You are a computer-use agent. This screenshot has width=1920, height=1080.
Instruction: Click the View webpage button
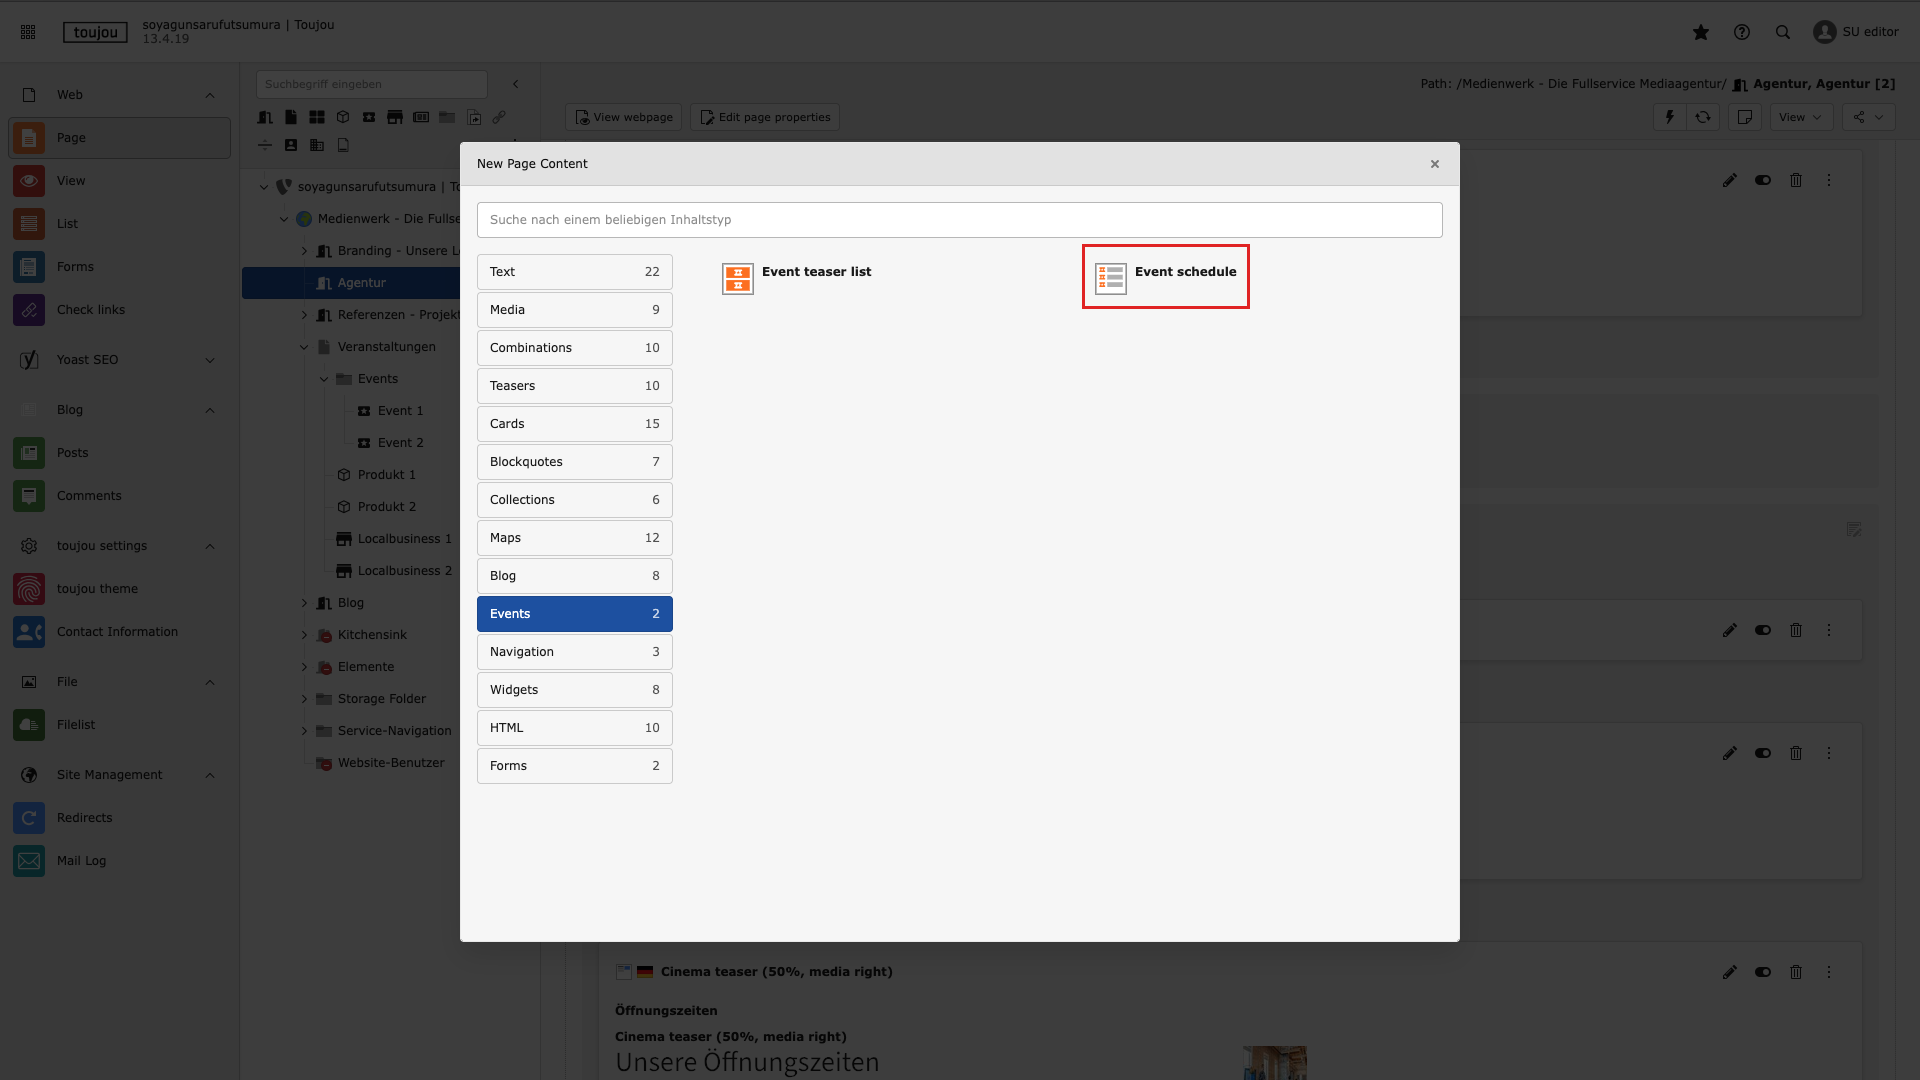[623, 117]
